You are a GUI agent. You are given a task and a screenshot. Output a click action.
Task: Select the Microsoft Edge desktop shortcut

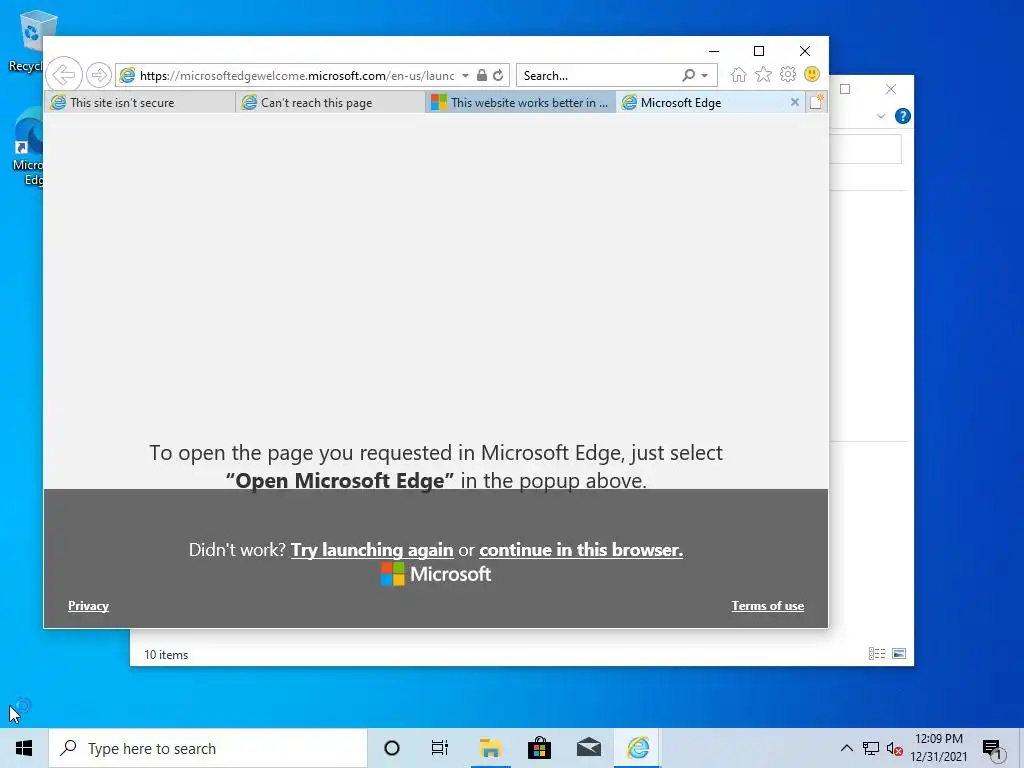click(x=27, y=147)
